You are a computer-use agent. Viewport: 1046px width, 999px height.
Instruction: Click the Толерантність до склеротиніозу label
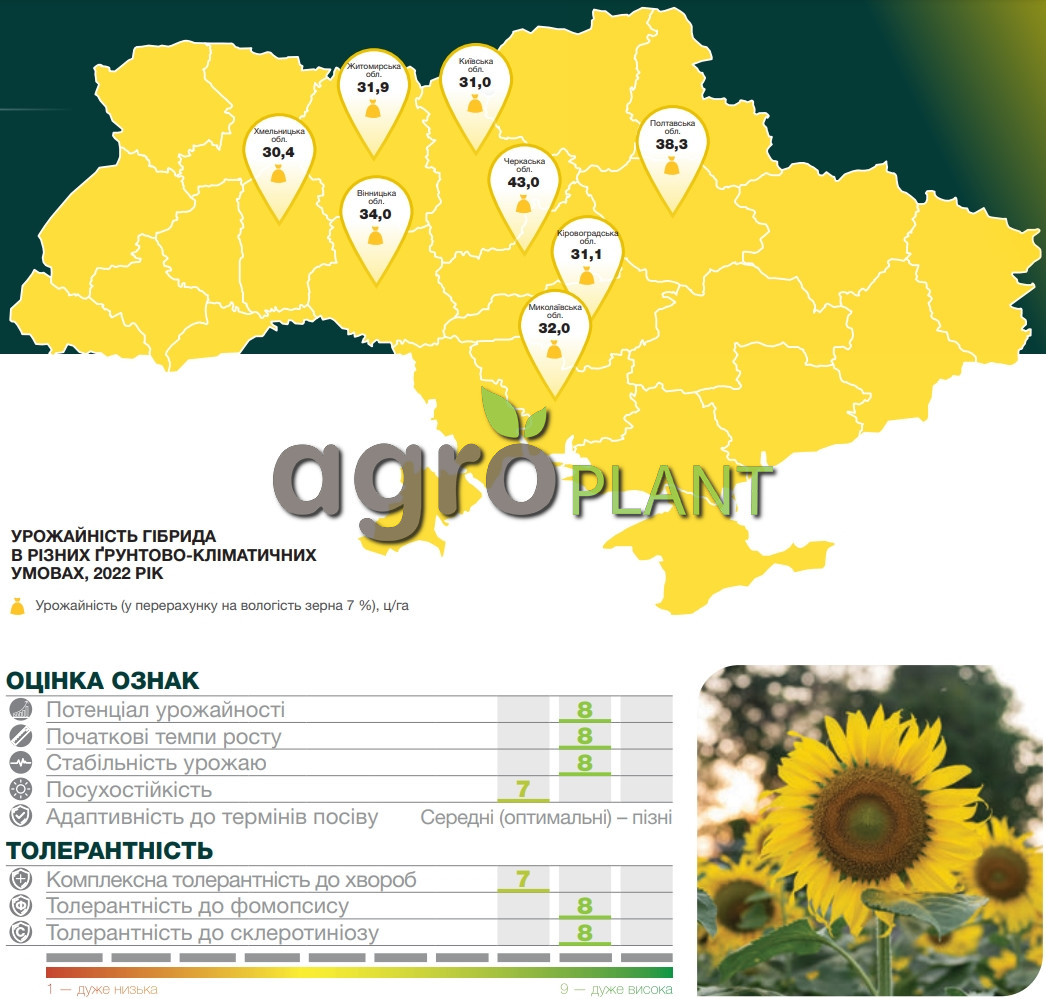tap(212, 932)
